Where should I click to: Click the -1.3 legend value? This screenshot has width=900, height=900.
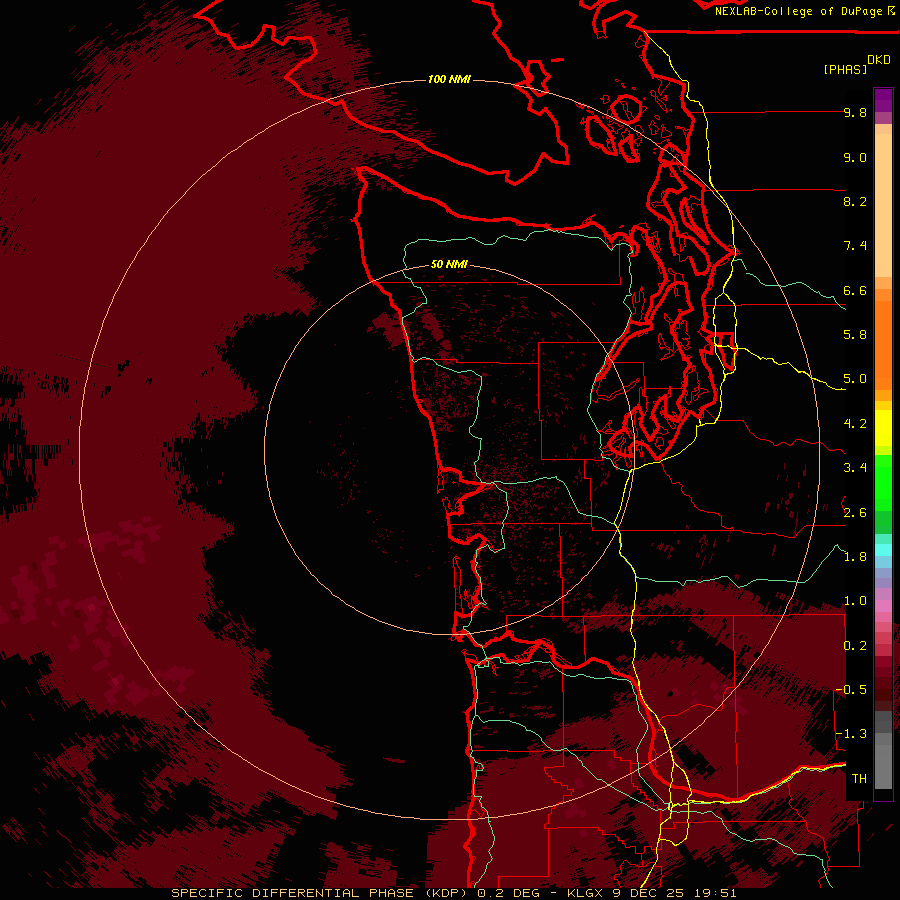tap(851, 734)
